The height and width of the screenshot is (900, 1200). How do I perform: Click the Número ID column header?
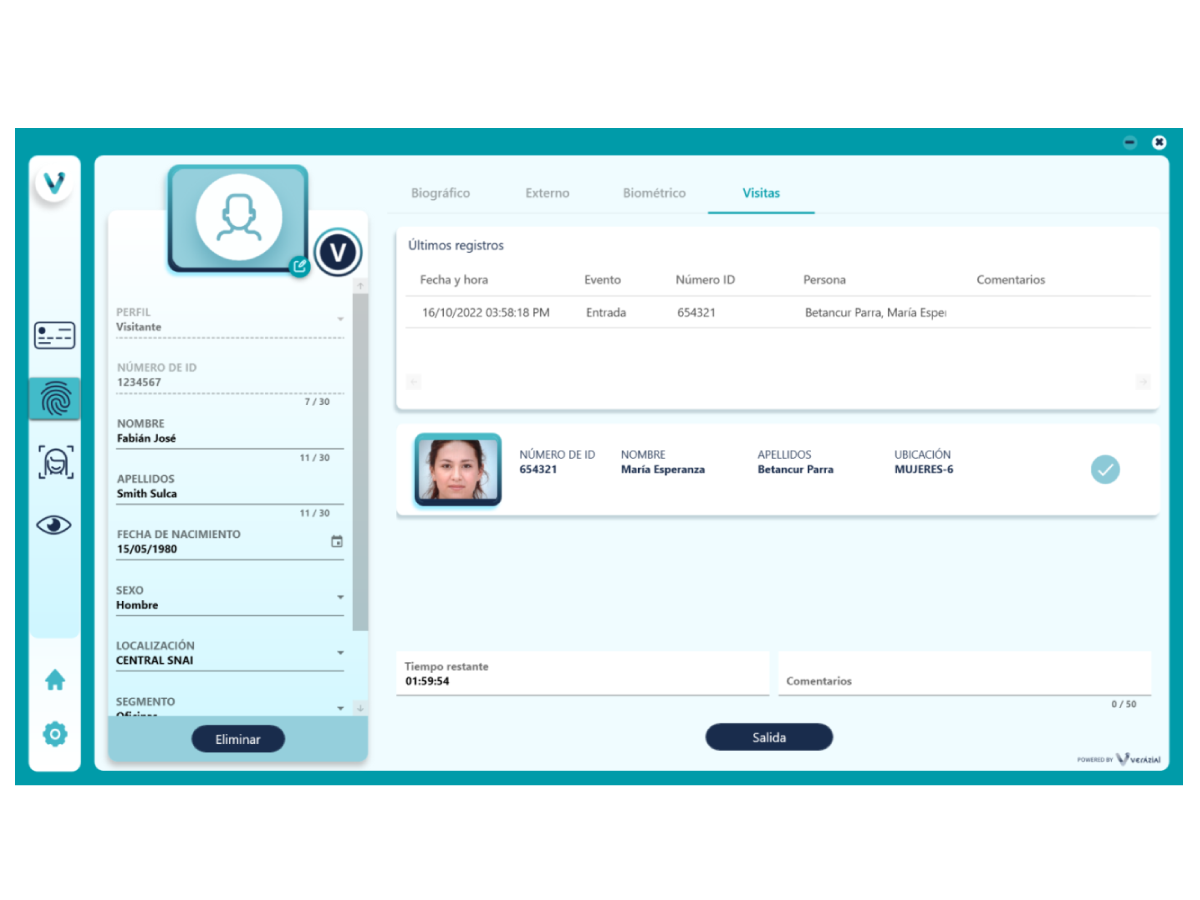pyautogui.click(x=705, y=280)
